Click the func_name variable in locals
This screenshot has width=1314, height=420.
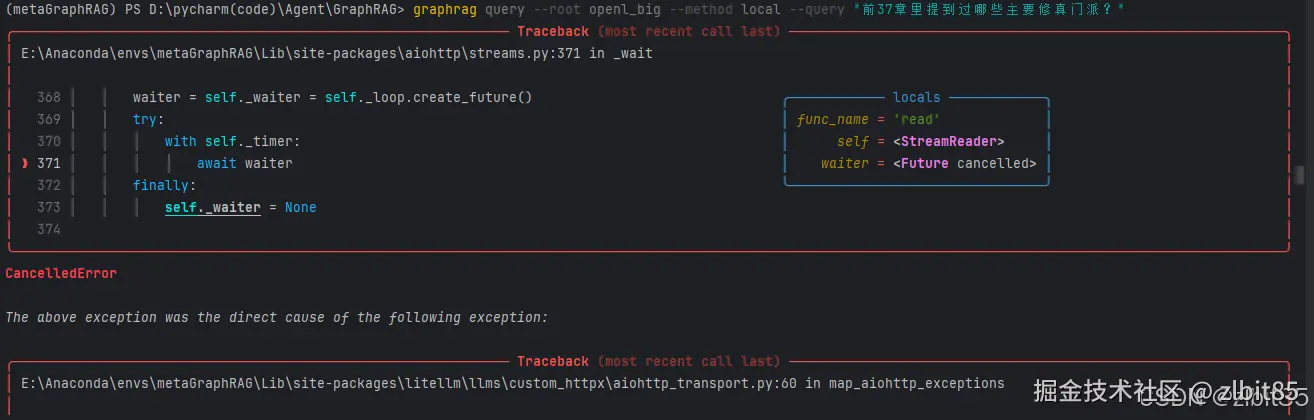[832, 119]
